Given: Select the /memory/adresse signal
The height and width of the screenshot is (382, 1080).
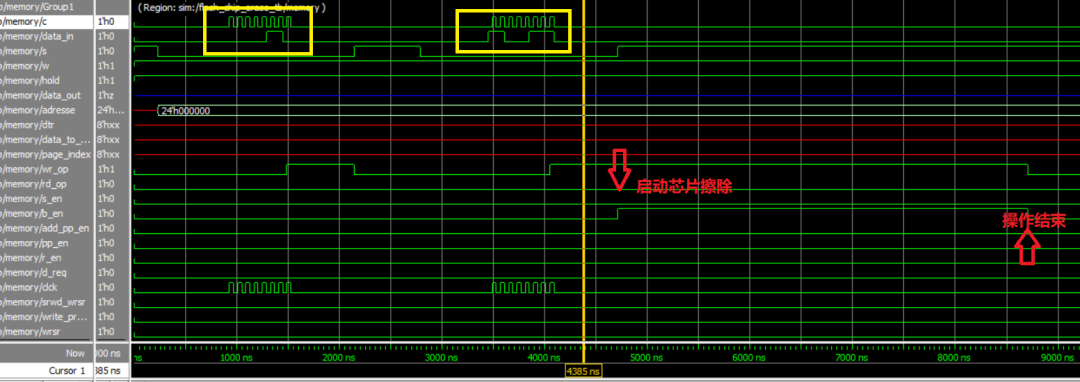Looking at the screenshot, I should [46, 110].
